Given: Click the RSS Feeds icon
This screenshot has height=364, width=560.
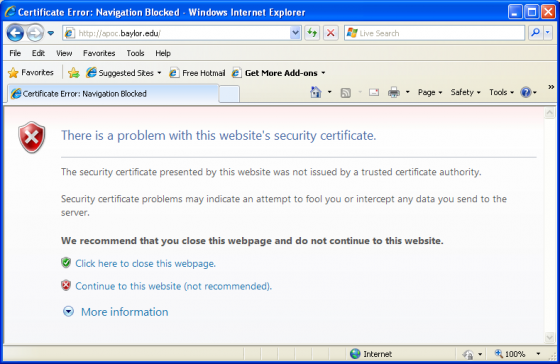Looking at the screenshot, I should tap(345, 93).
